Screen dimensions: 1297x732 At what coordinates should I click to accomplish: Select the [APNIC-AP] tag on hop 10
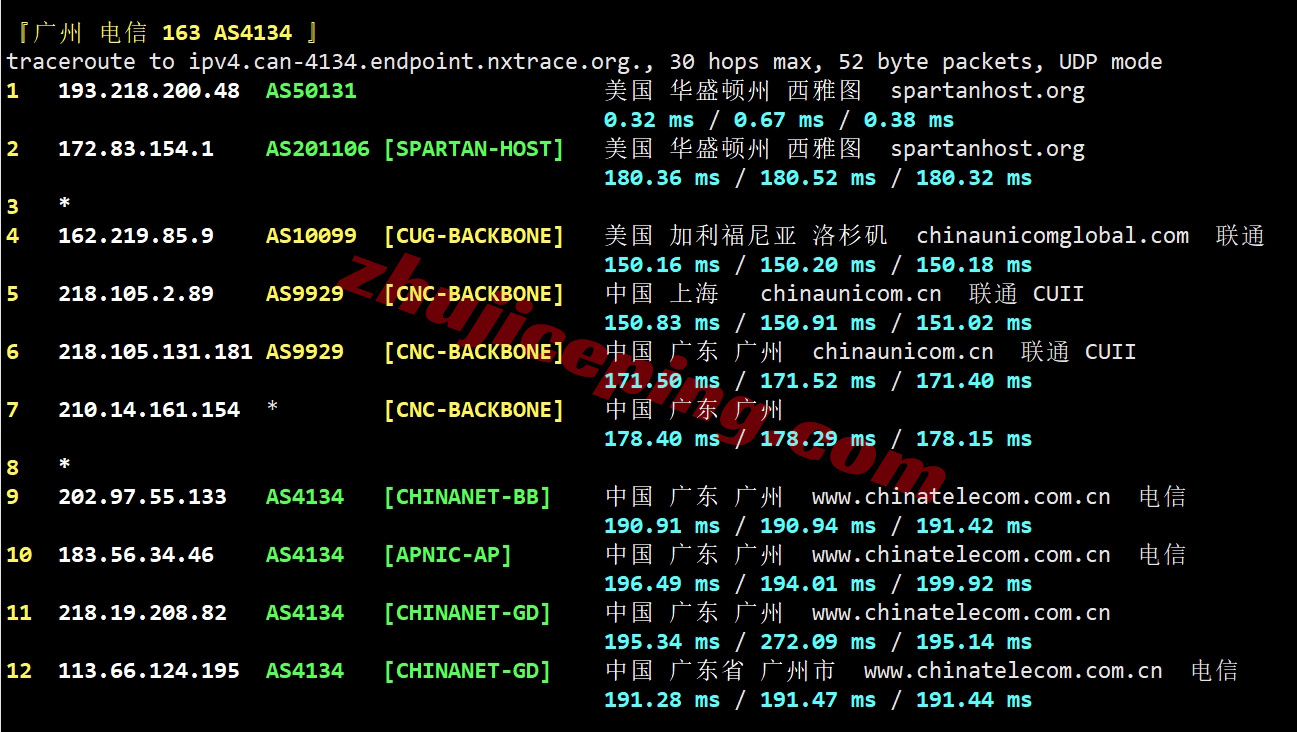[x=448, y=554]
